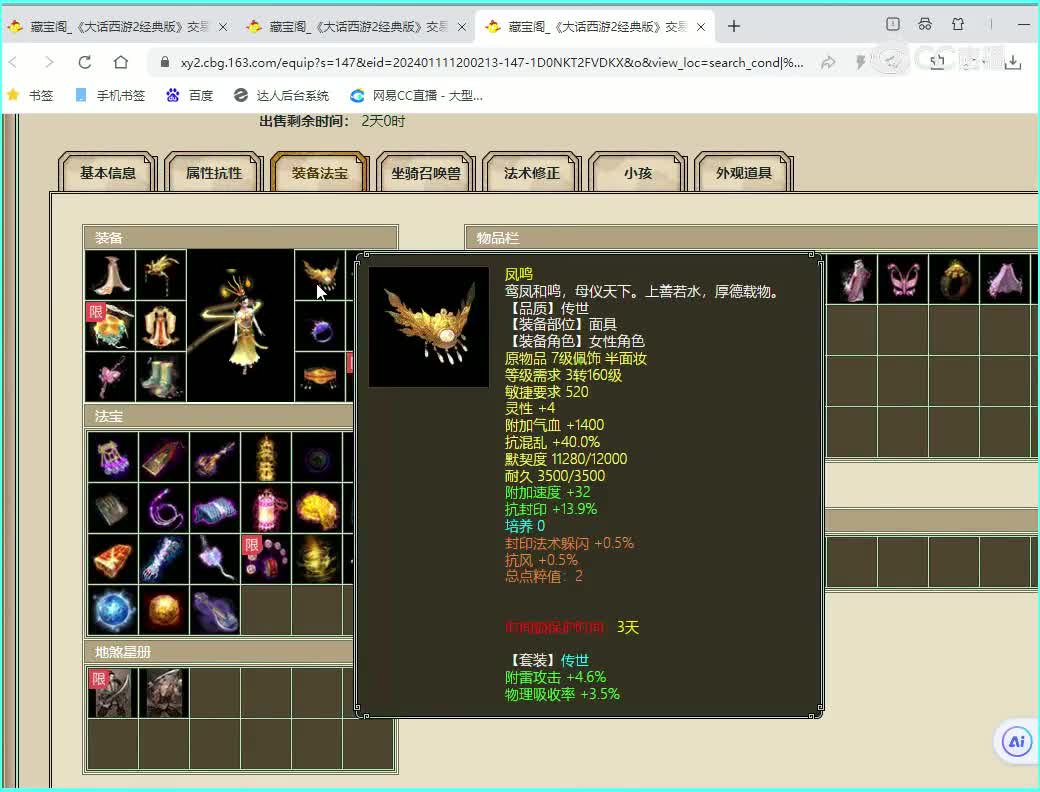The height and width of the screenshot is (792, 1040).
Task: Select the purple ribbon 法宝 icon
Action: (x=215, y=610)
